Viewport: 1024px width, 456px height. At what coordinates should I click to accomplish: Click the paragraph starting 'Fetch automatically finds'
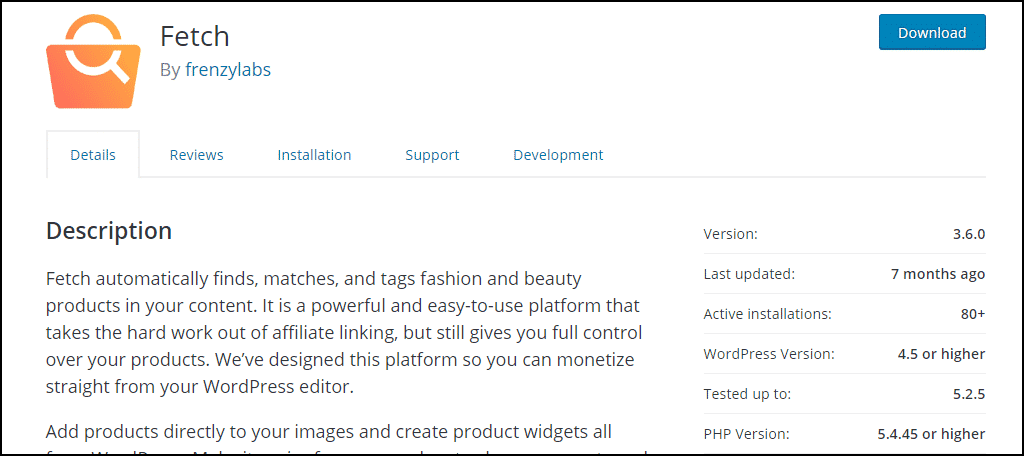tap(344, 333)
